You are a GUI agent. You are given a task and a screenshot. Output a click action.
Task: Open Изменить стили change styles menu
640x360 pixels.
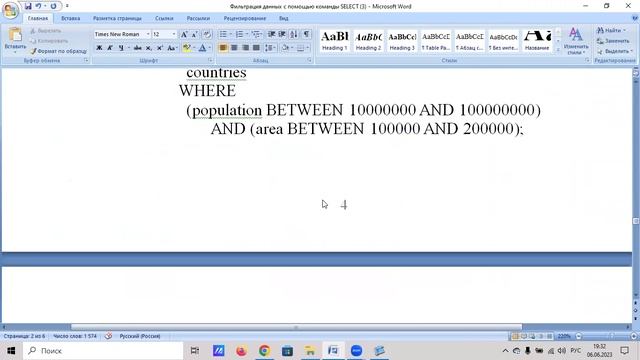(x=575, y=41)
